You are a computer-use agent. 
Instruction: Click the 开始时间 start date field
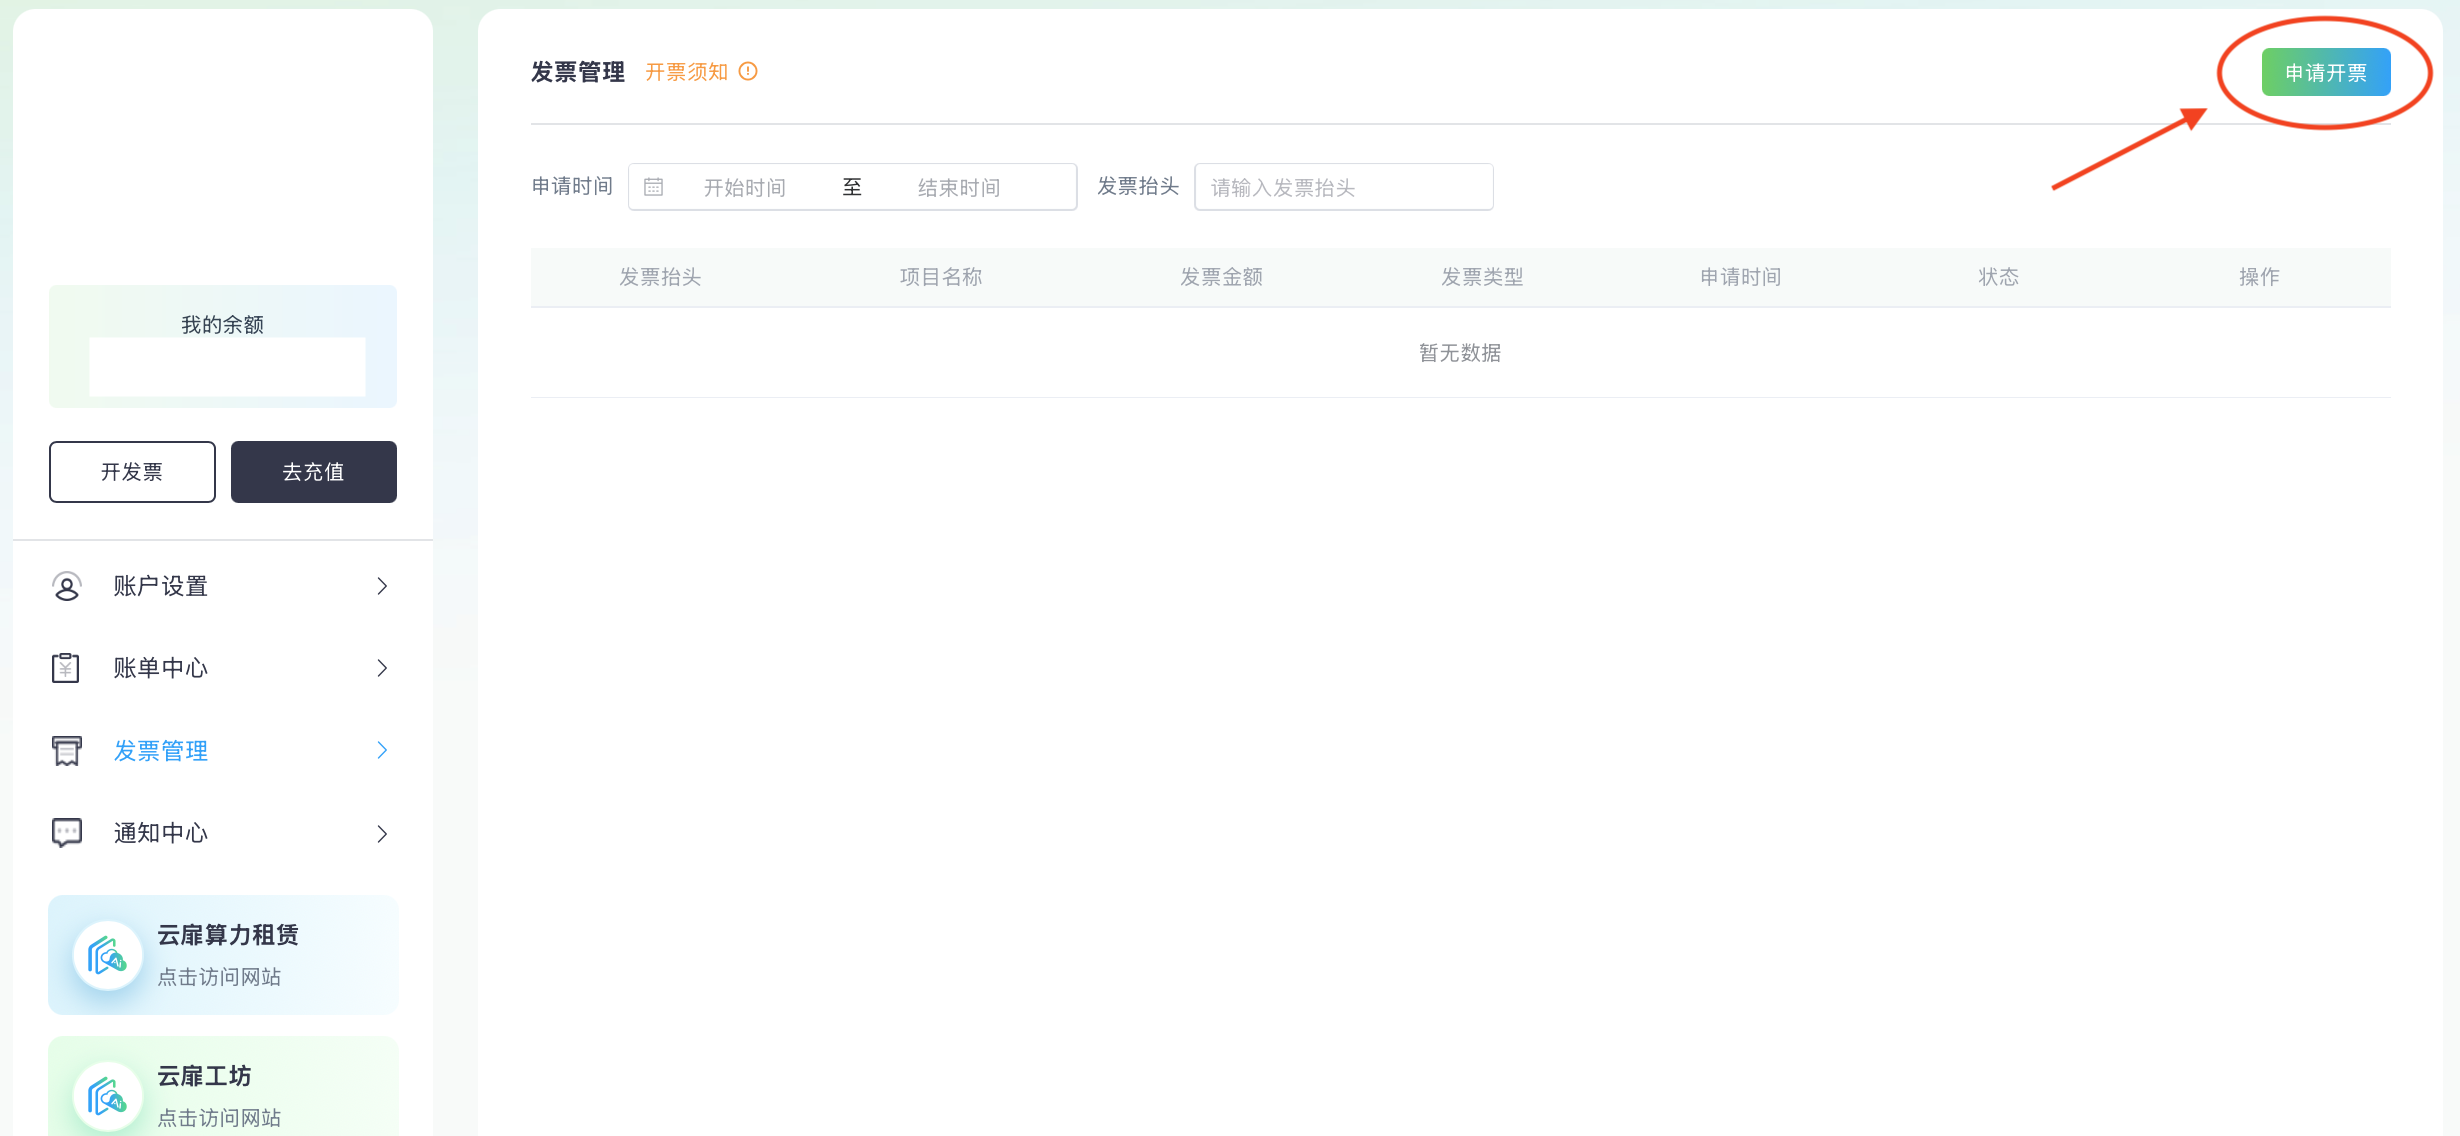click(x=745, y=187)
